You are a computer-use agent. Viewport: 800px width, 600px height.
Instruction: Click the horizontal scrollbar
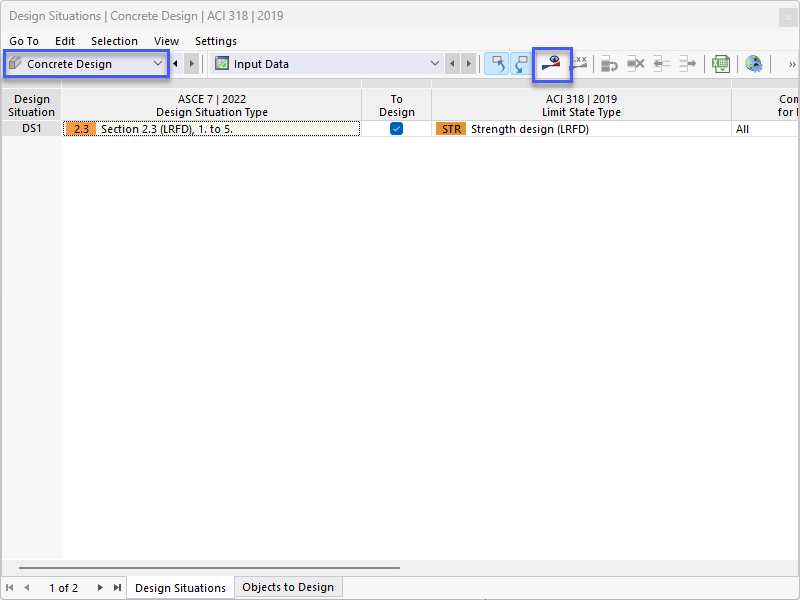pyautogui.click(x=209, y=567)
